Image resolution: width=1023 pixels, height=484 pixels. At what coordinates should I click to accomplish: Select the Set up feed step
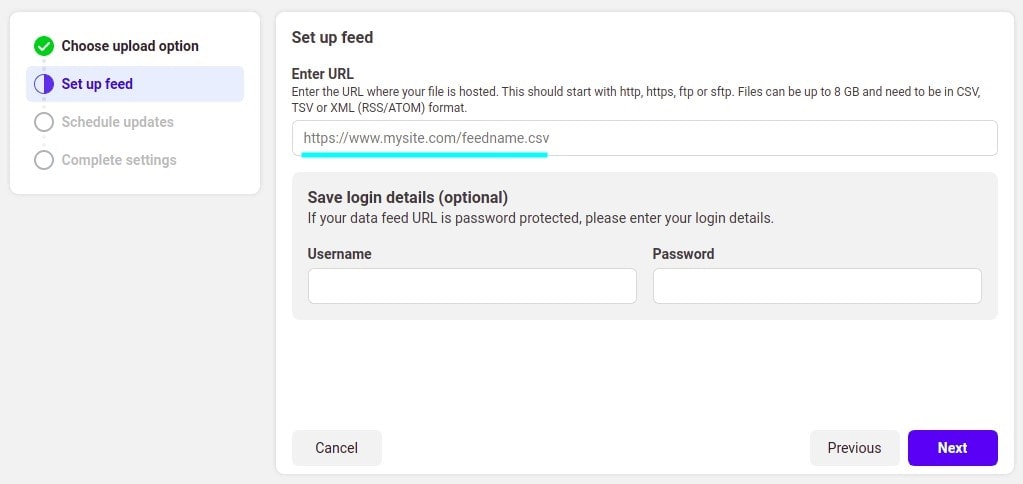point(135,84)
